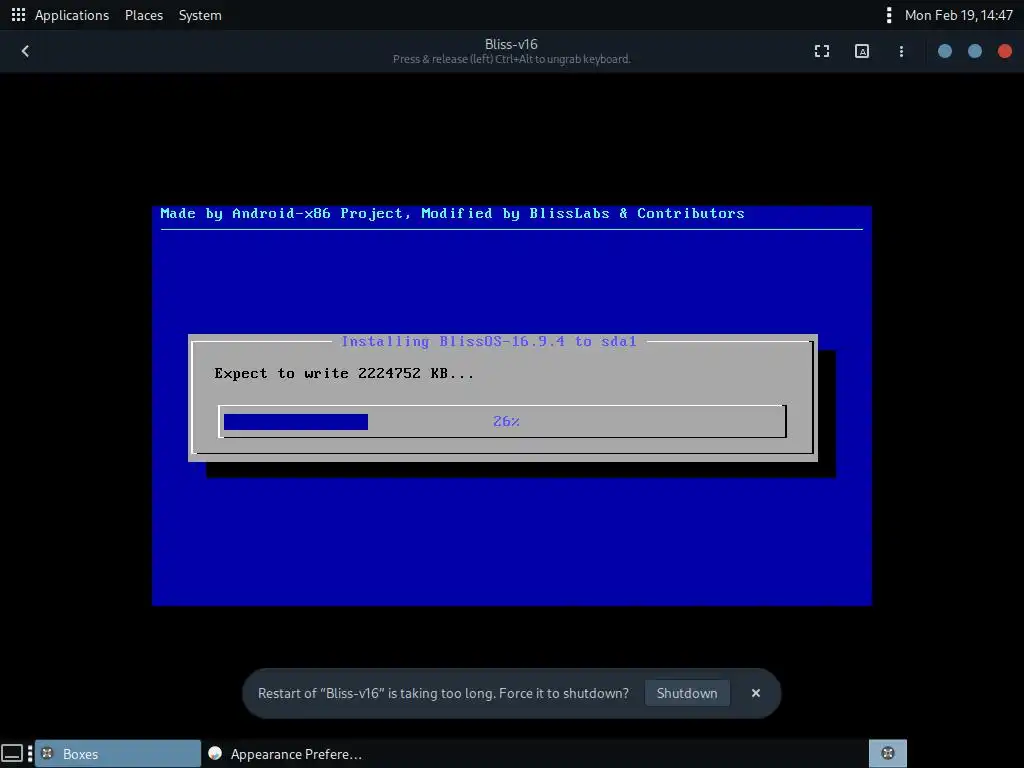
Task: Dismiss the restart taking too long notification
Action: point(756,693)
